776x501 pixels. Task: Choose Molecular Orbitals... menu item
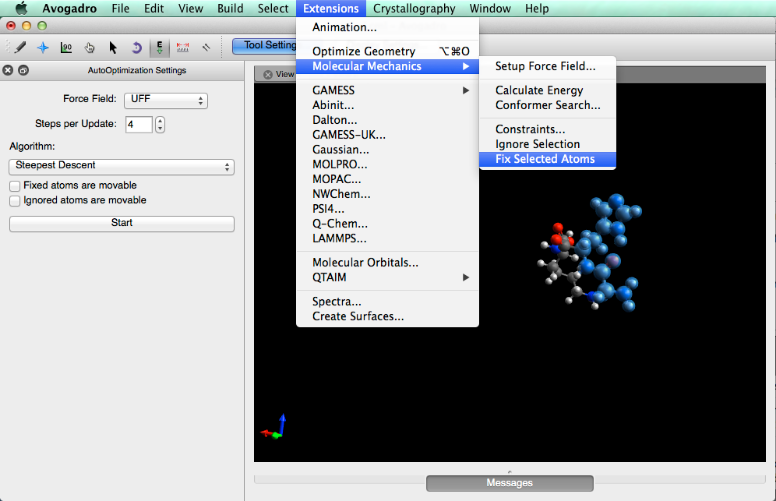[388, 262]
